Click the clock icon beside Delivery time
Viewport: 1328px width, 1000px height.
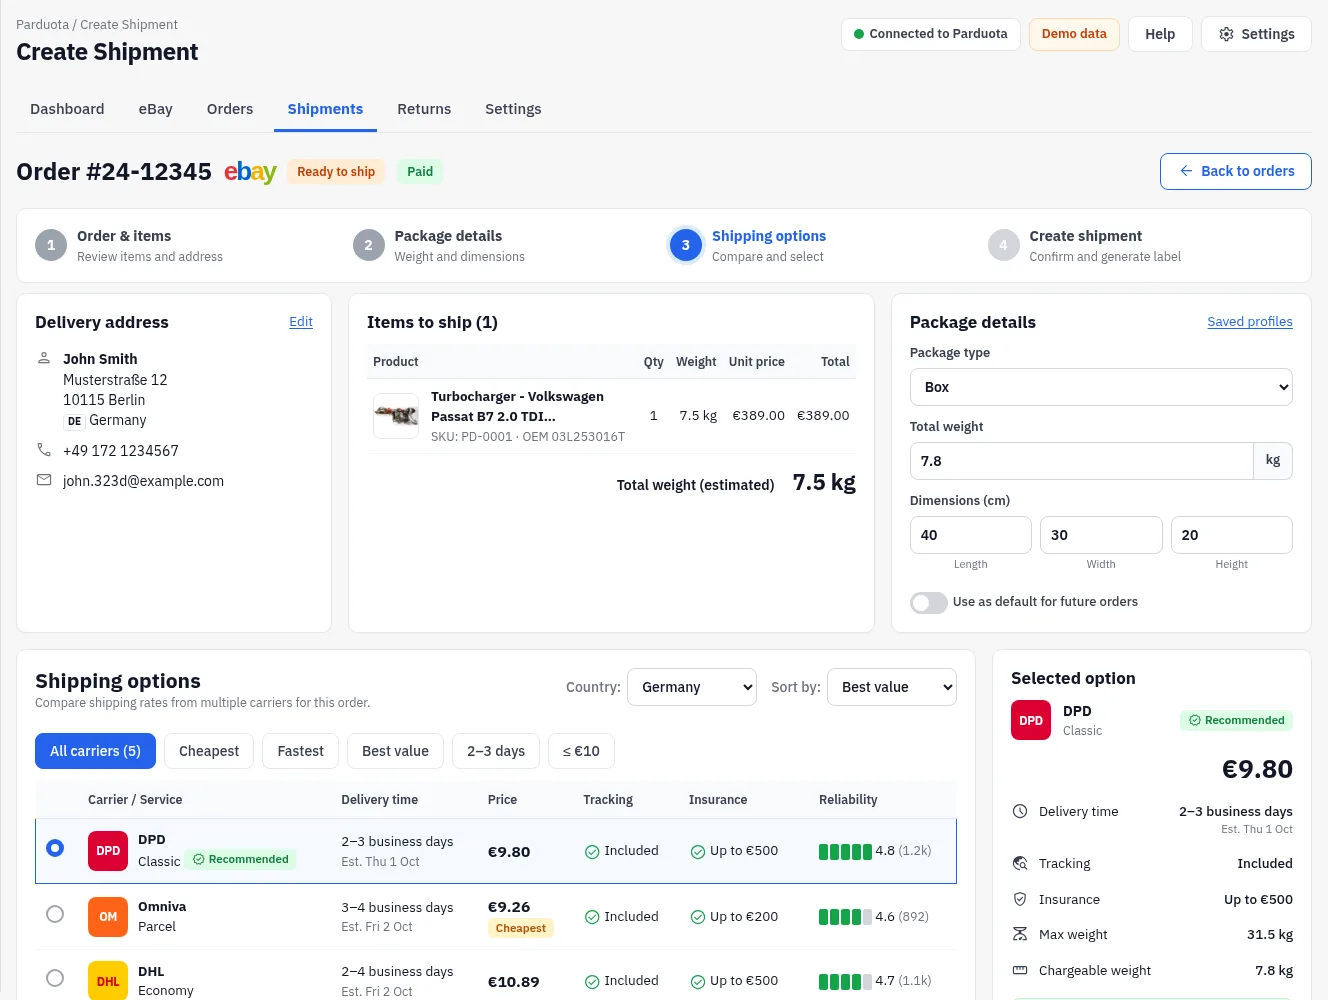pyautogui.click(x=1020, y=811)
